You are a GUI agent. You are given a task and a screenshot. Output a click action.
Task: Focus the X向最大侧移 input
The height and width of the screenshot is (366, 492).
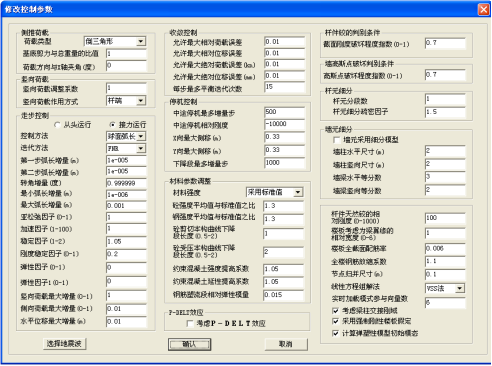(285, 137)
